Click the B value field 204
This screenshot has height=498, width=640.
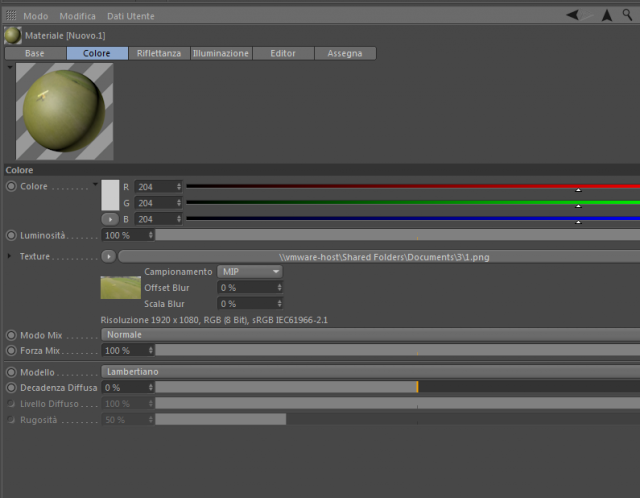(158, 219)
